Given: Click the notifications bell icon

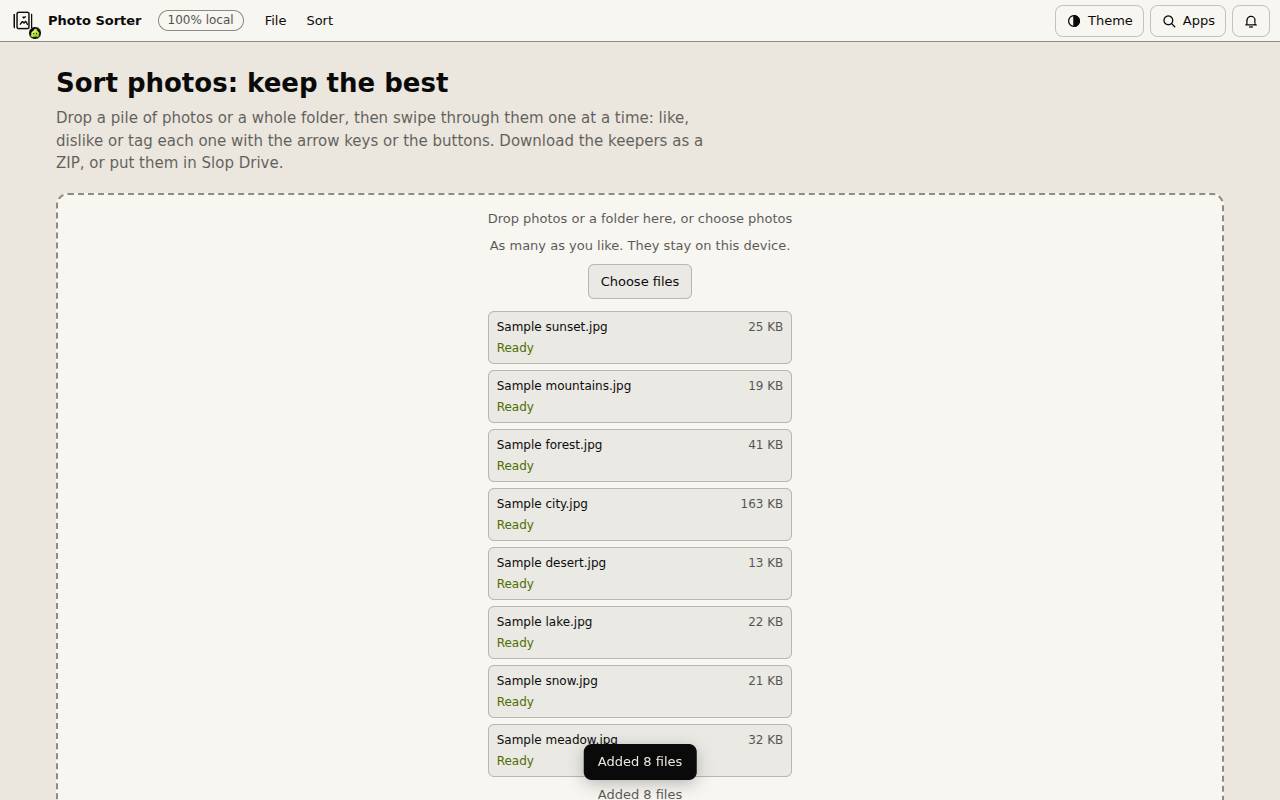Looking at the screenshot, I should click(x=1250, y=21).
